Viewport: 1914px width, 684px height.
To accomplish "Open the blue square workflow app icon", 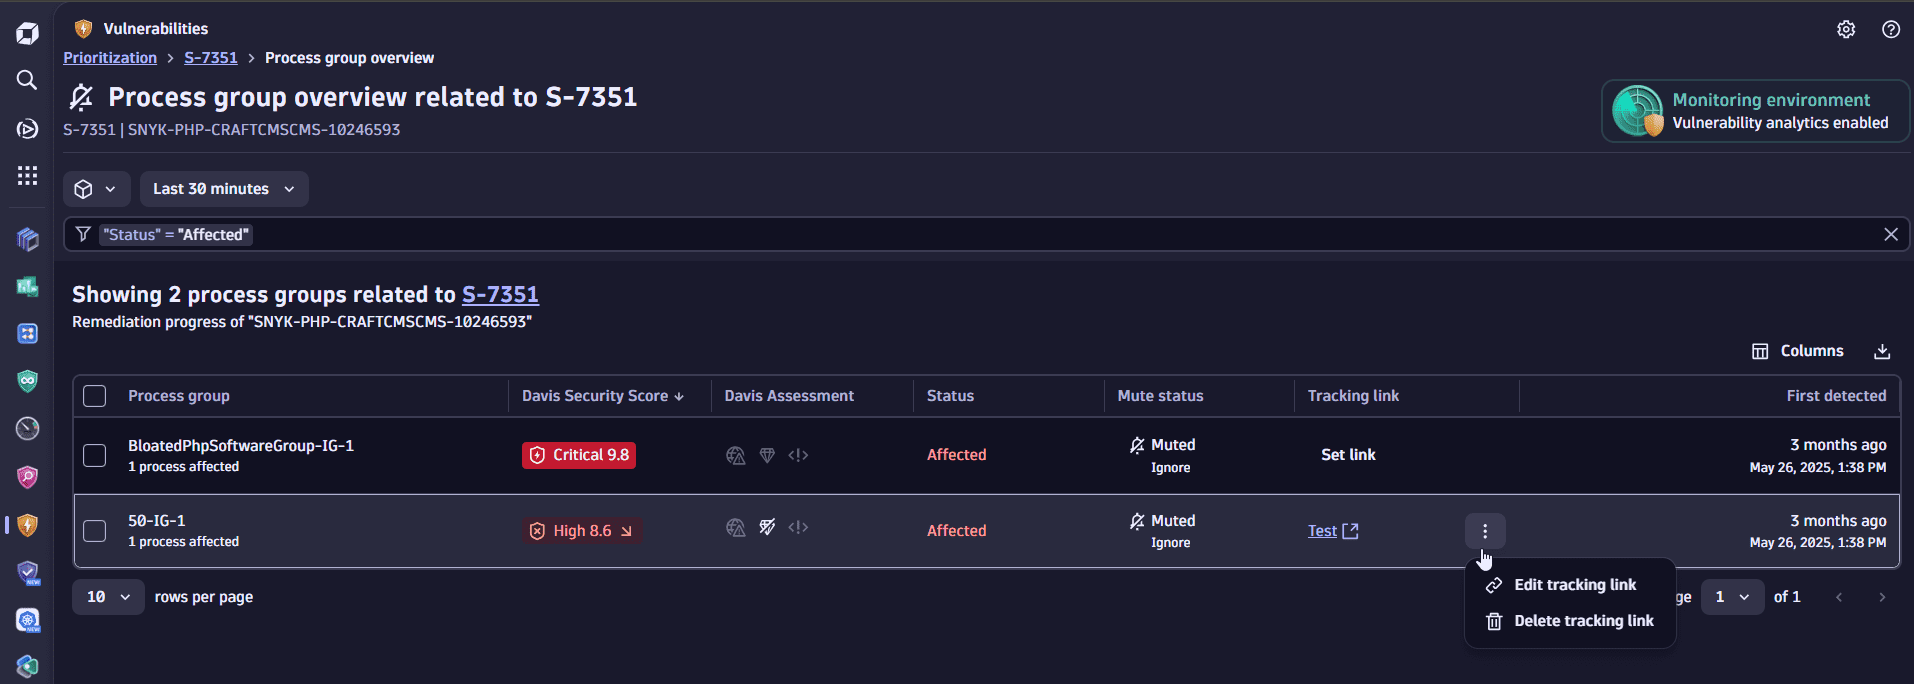I will tap(27, 334).
